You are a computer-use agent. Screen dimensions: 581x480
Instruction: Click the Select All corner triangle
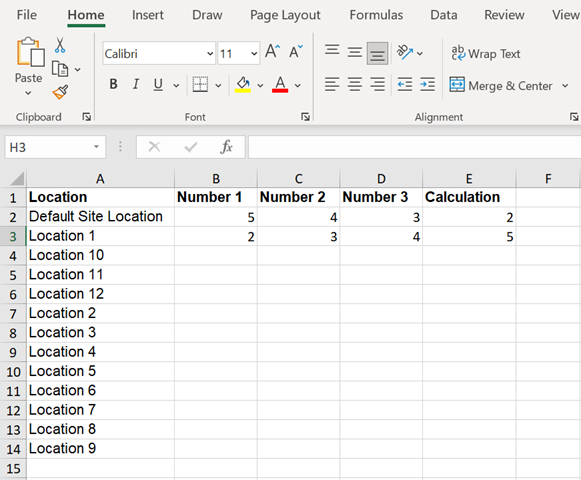click(x=17, y=179)
